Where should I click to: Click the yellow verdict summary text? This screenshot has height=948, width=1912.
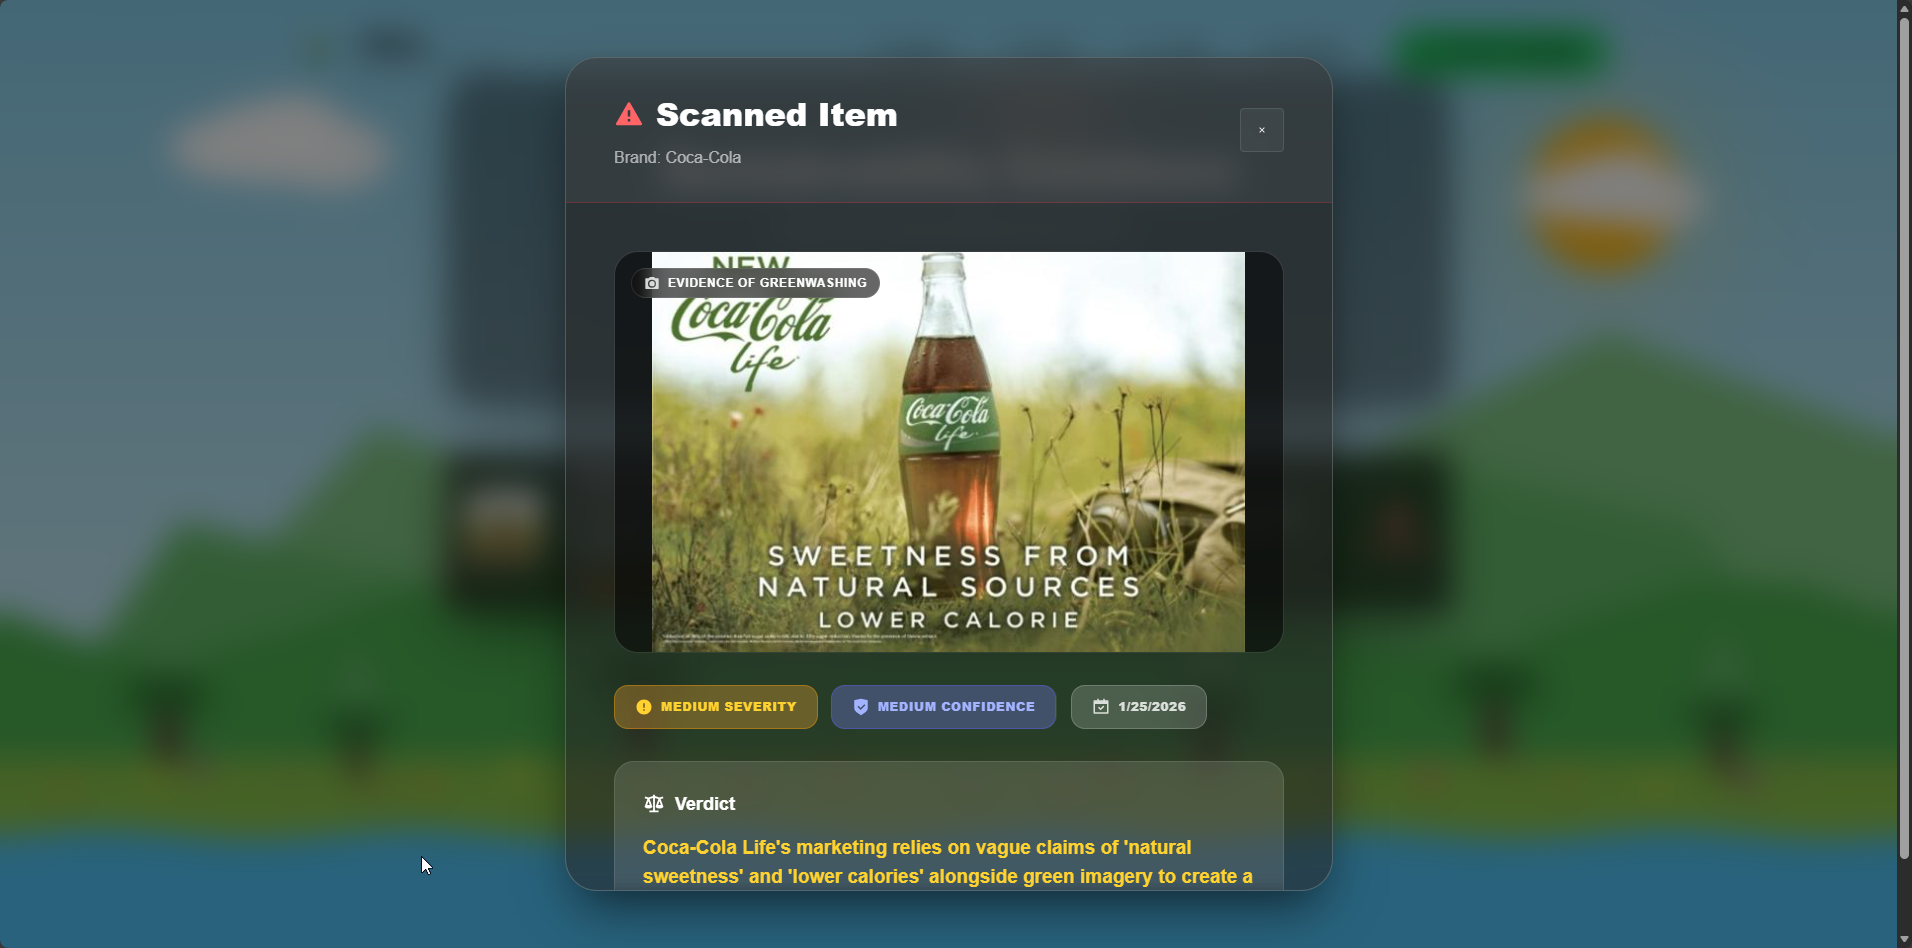tap(948, 862)
